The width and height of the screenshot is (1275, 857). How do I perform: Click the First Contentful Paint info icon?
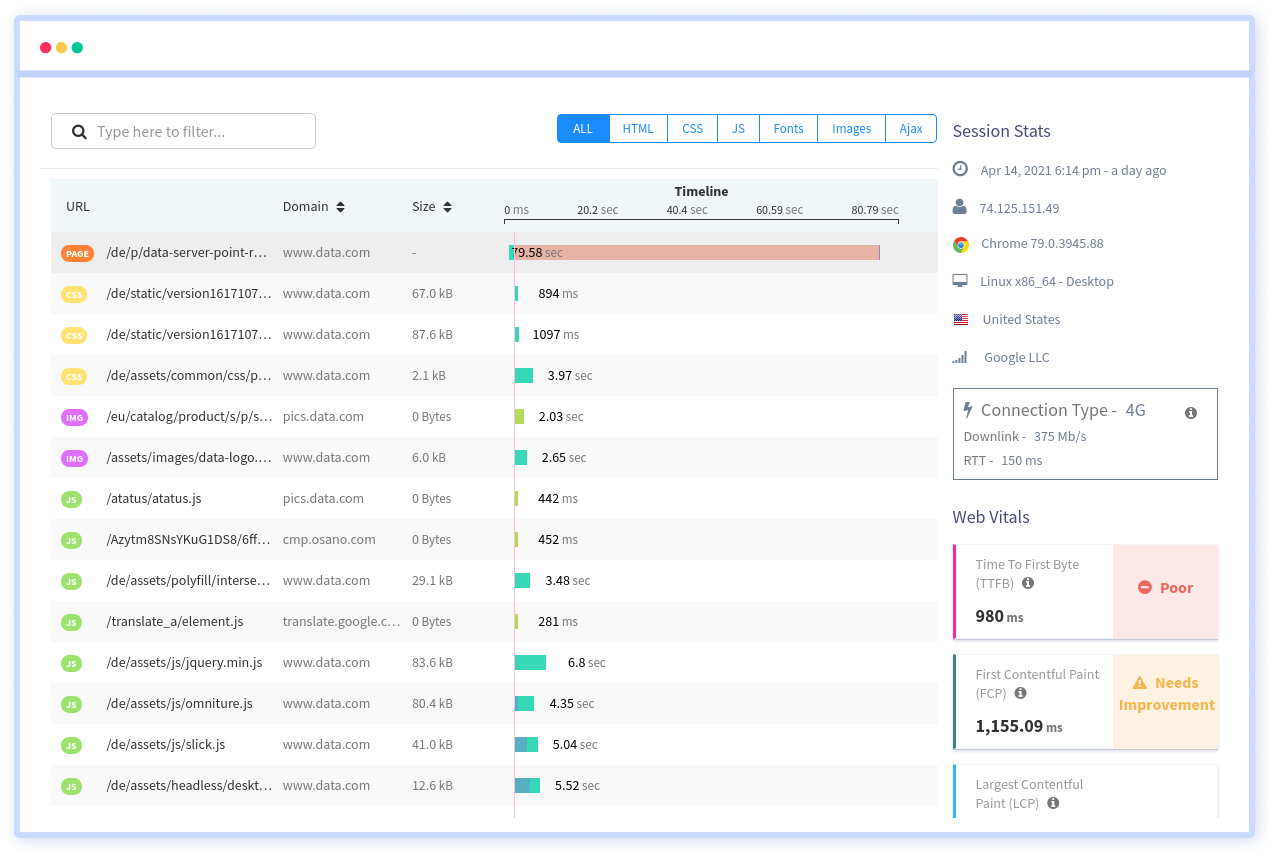[x=1020, y=693]
